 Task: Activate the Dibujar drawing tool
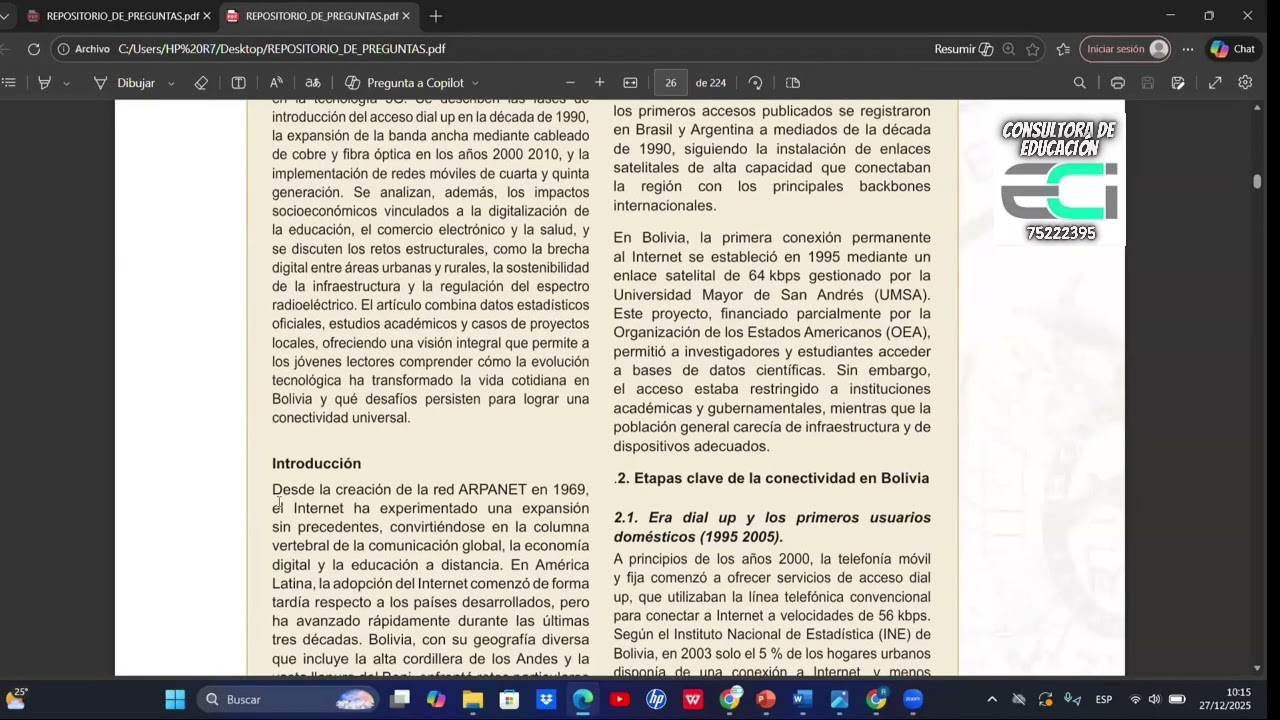[125, 83]
